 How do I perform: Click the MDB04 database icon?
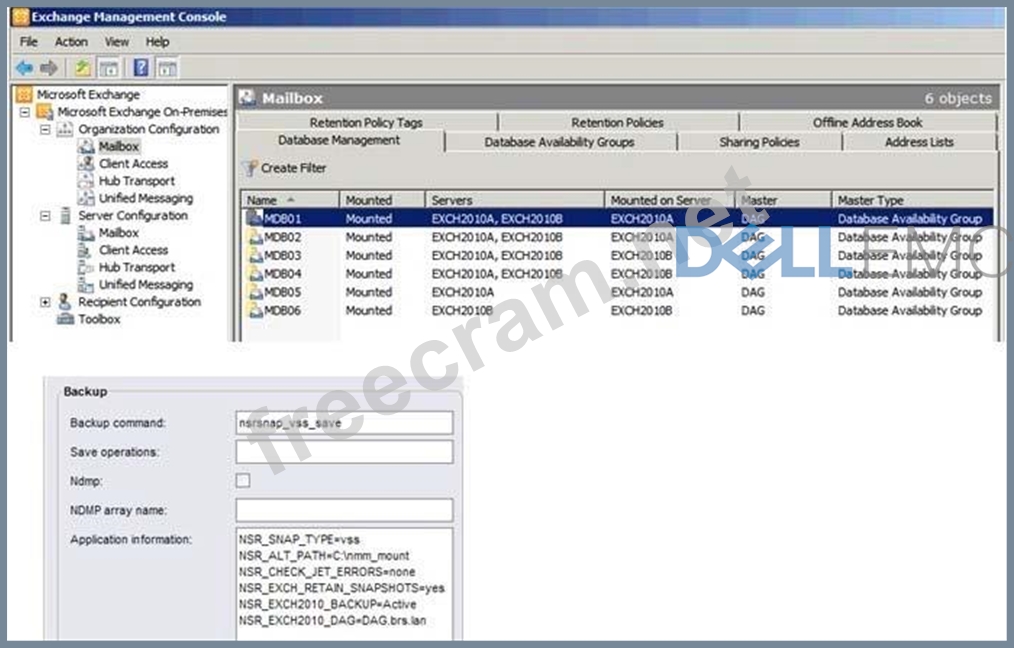pos(255,274)
